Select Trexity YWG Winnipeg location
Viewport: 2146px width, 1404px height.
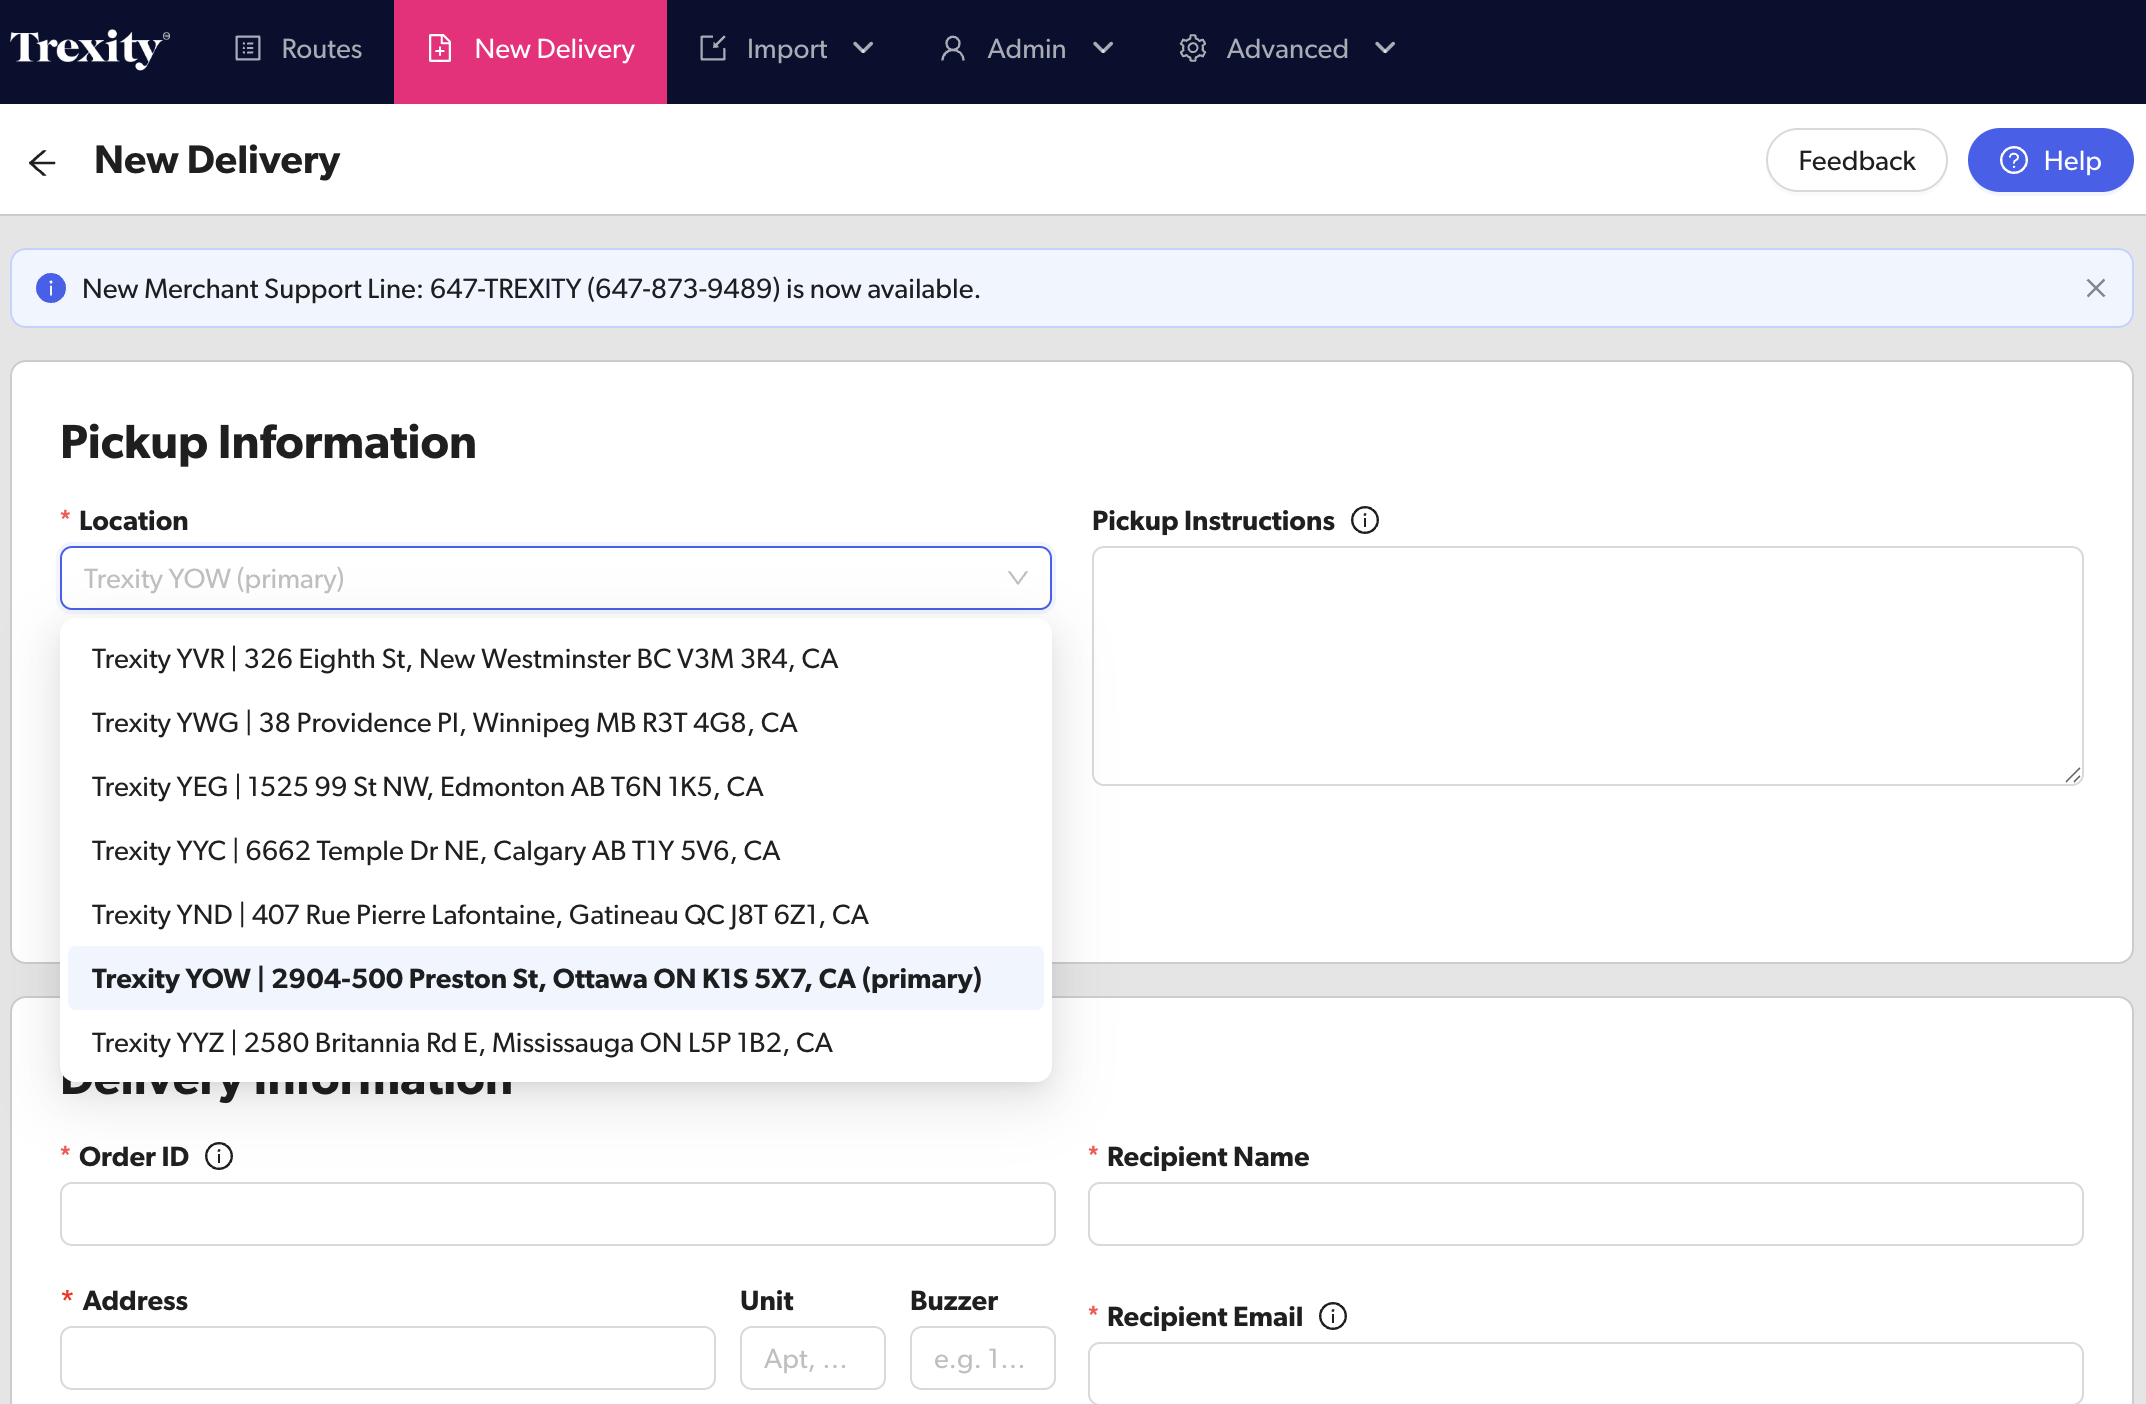coord(556,722)
